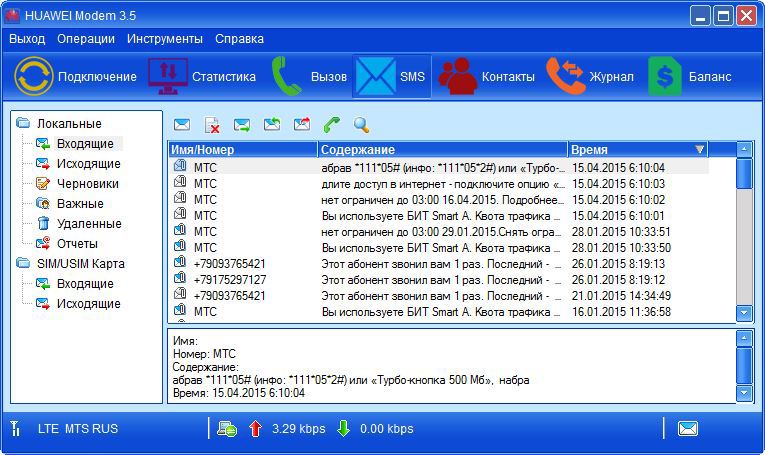Click the message list scroll up arrow
The image size is (765, 455).
pyautogui.click(x=744, y=149)
